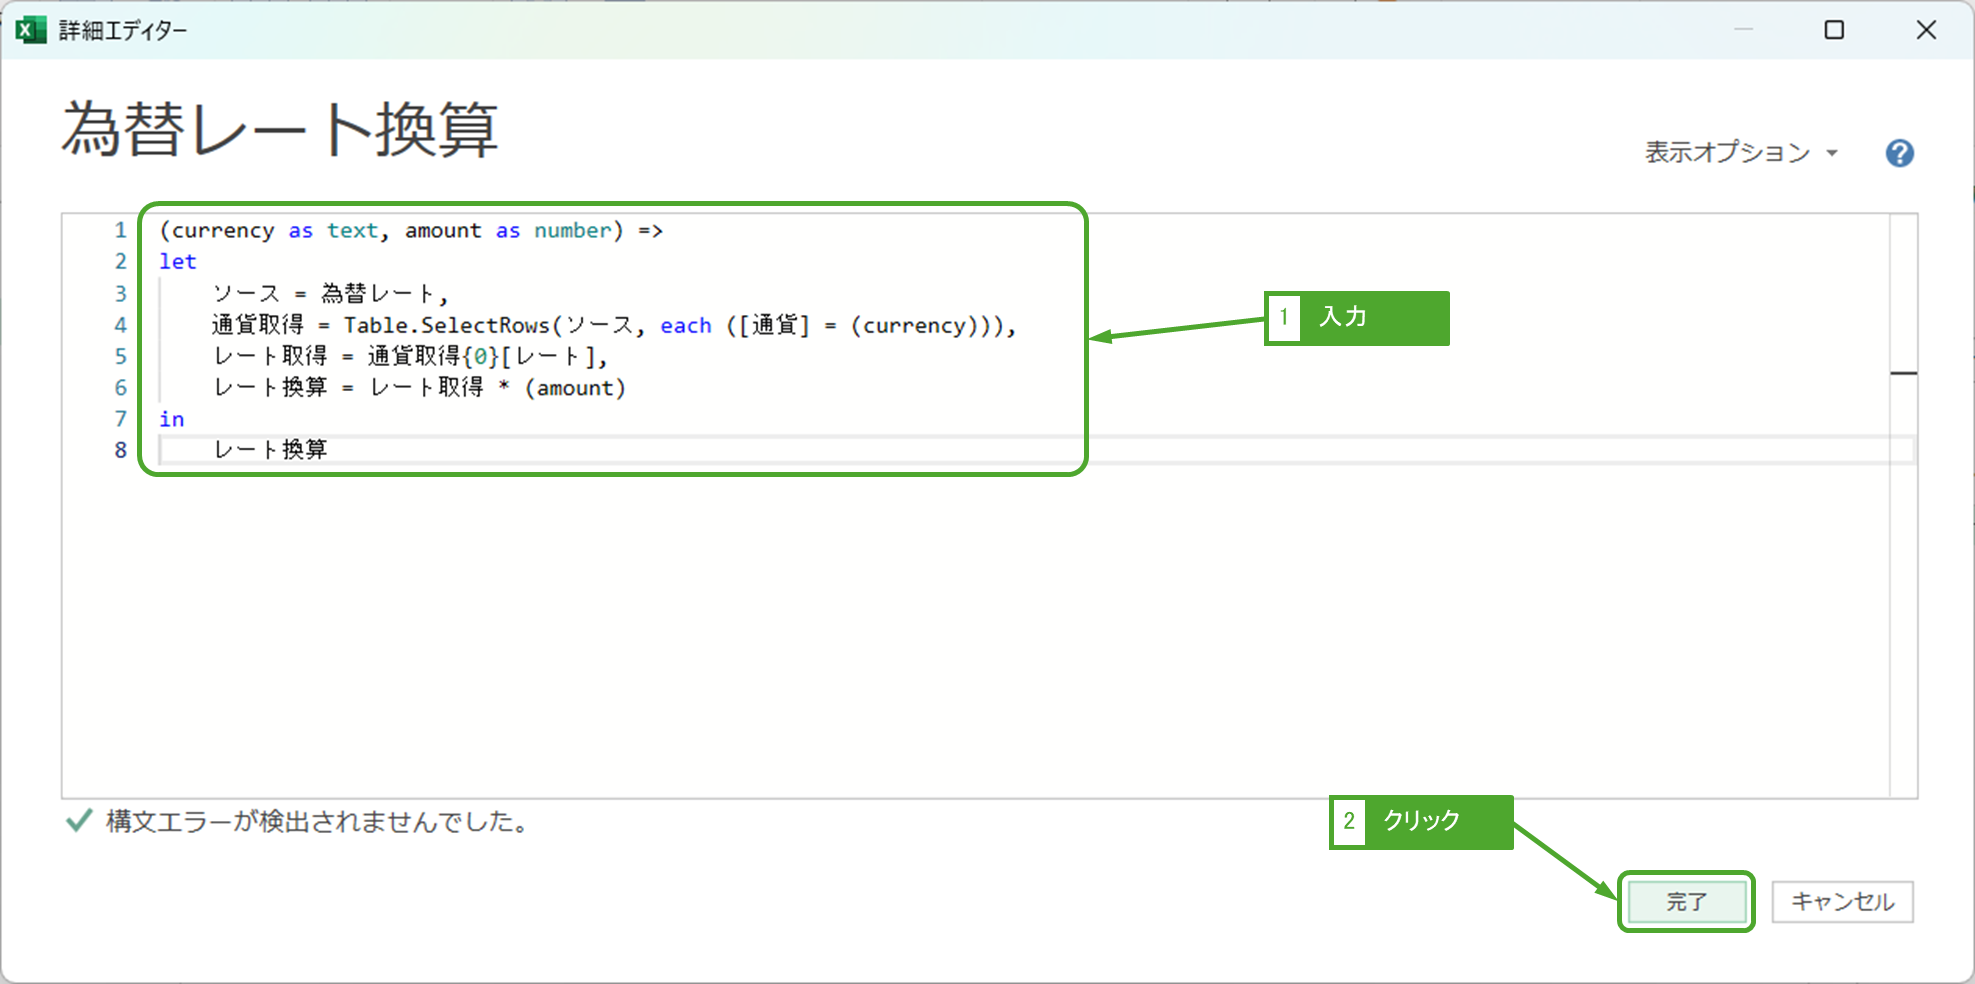Viewport: 1975px width, 984px height.
Task: Click the 'in' keyword on line 7
Action: point(172,420)
